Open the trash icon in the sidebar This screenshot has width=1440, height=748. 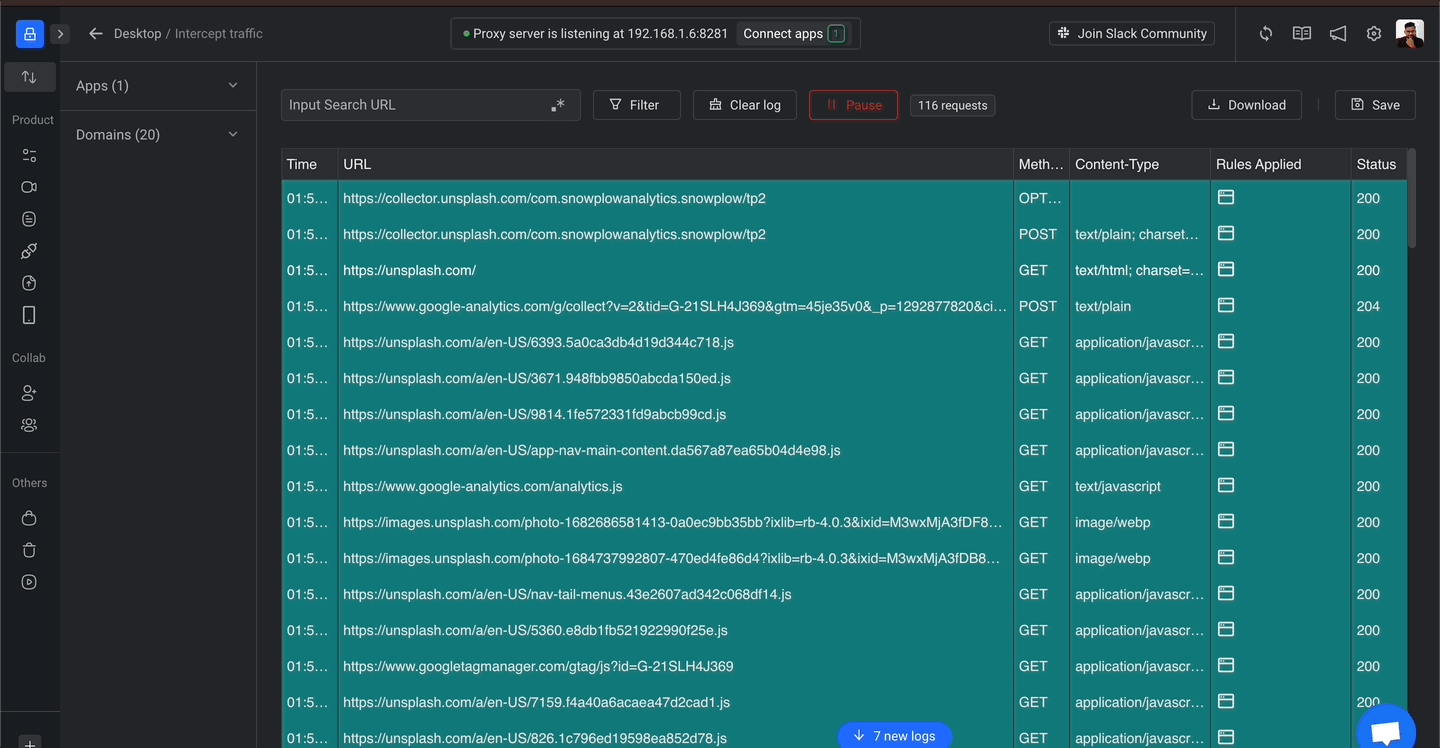point(29,550)
